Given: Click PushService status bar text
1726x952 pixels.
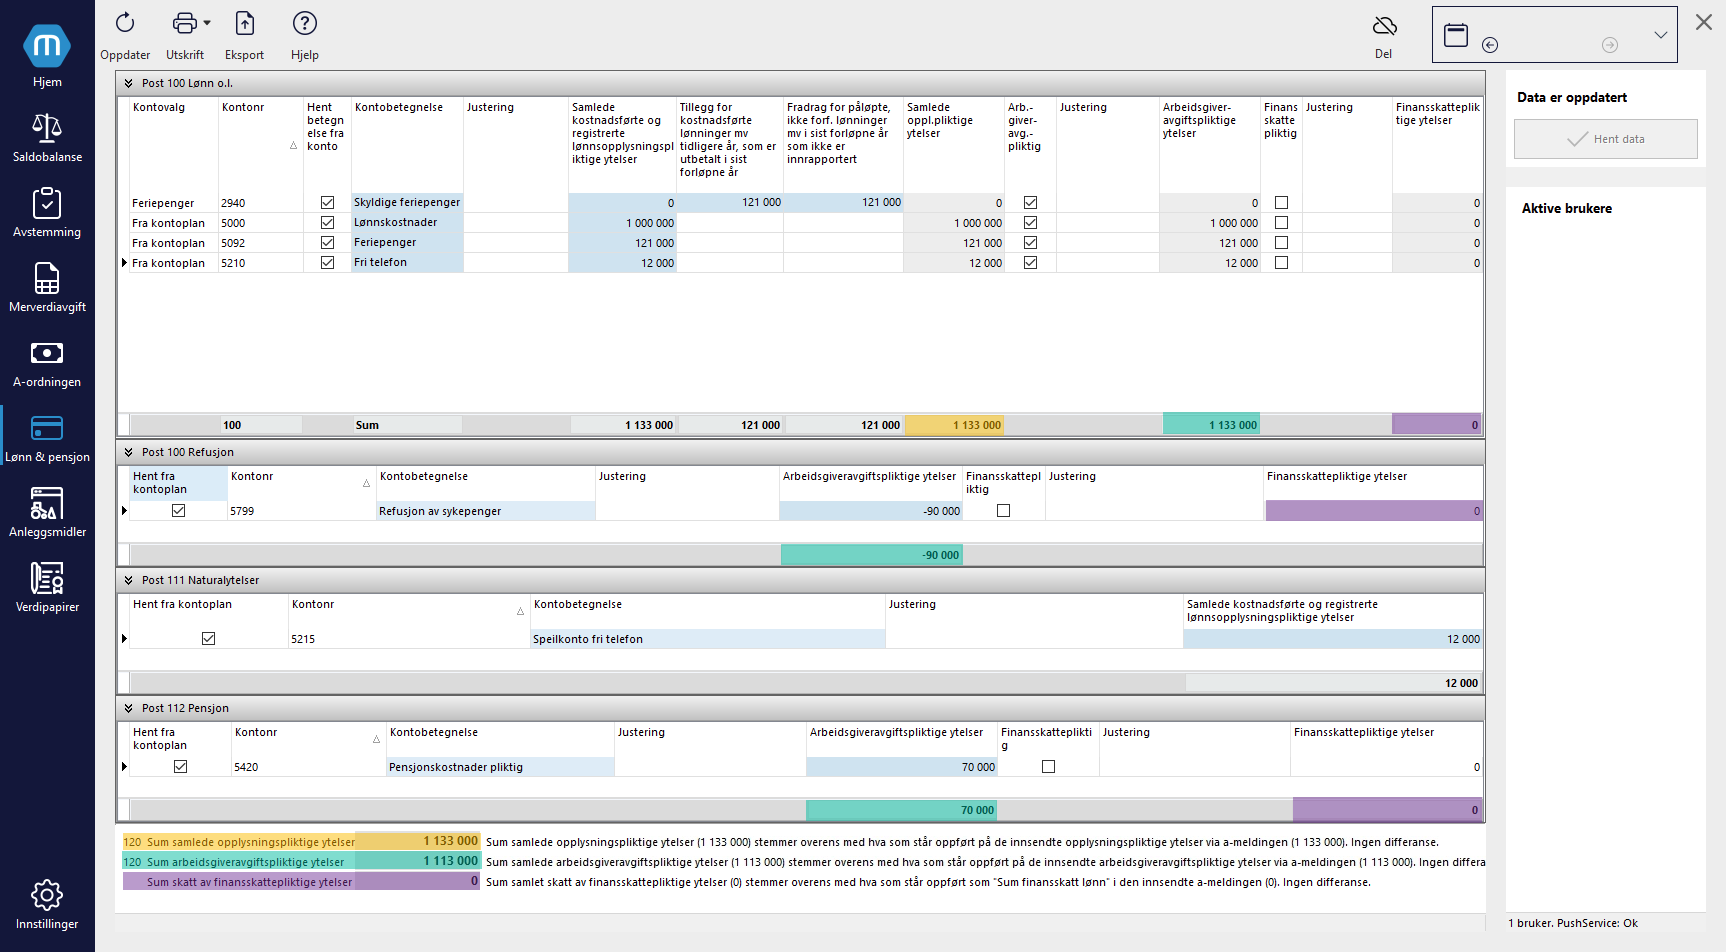Looking at the screenshot, I should click(x=1573, y=924).
